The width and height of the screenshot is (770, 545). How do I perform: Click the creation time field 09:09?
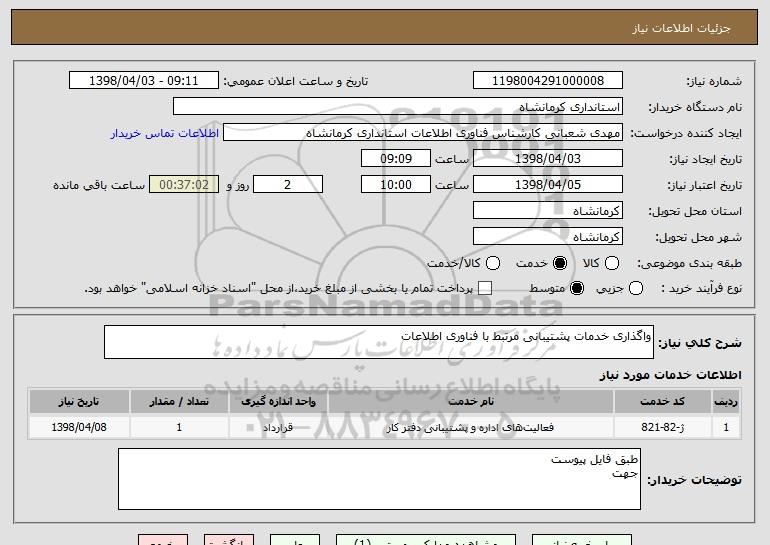[x=396, y=159]
